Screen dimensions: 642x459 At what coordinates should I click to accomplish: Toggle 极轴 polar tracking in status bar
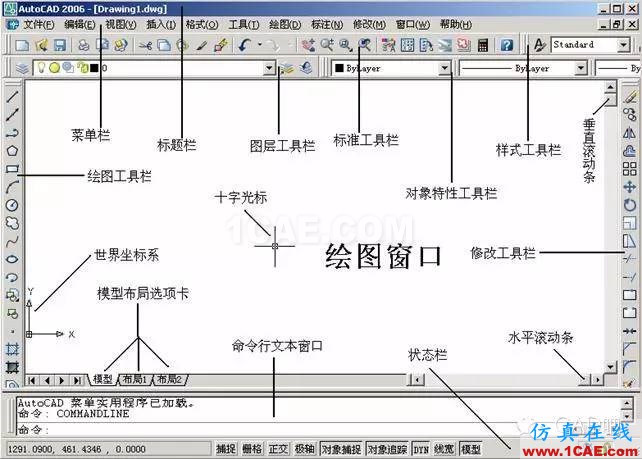[304, 449]
